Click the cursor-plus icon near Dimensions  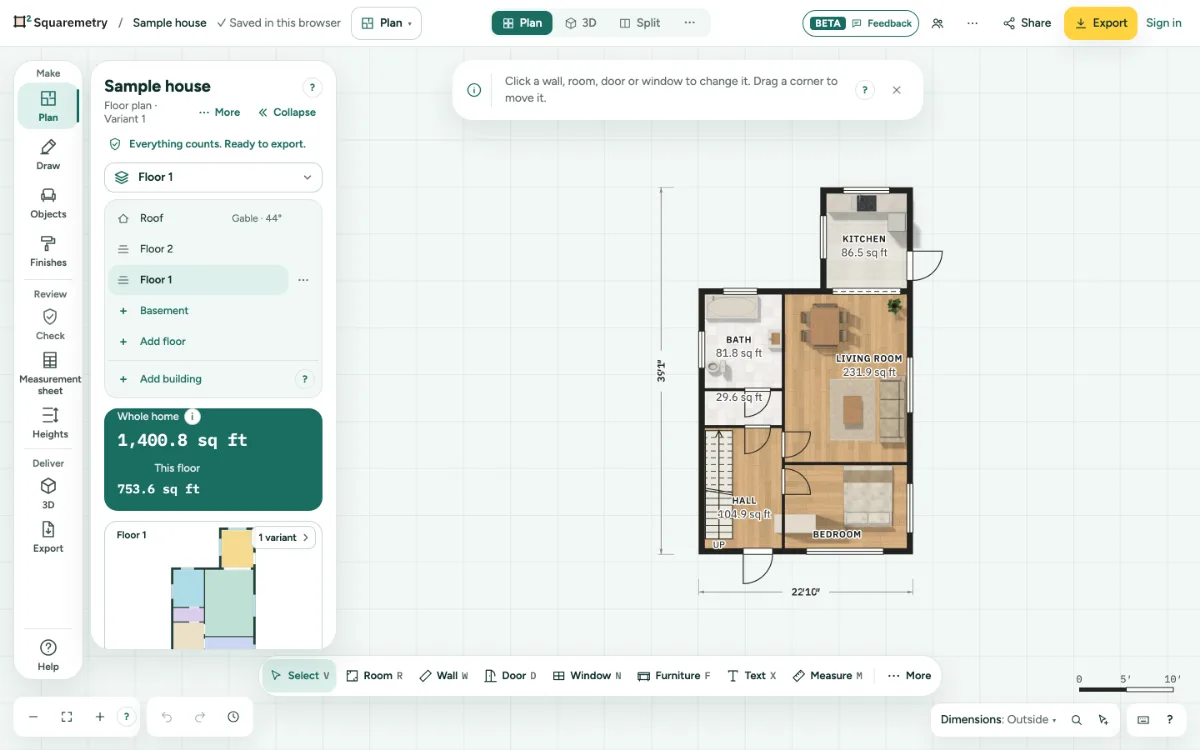pos(1103,720)
